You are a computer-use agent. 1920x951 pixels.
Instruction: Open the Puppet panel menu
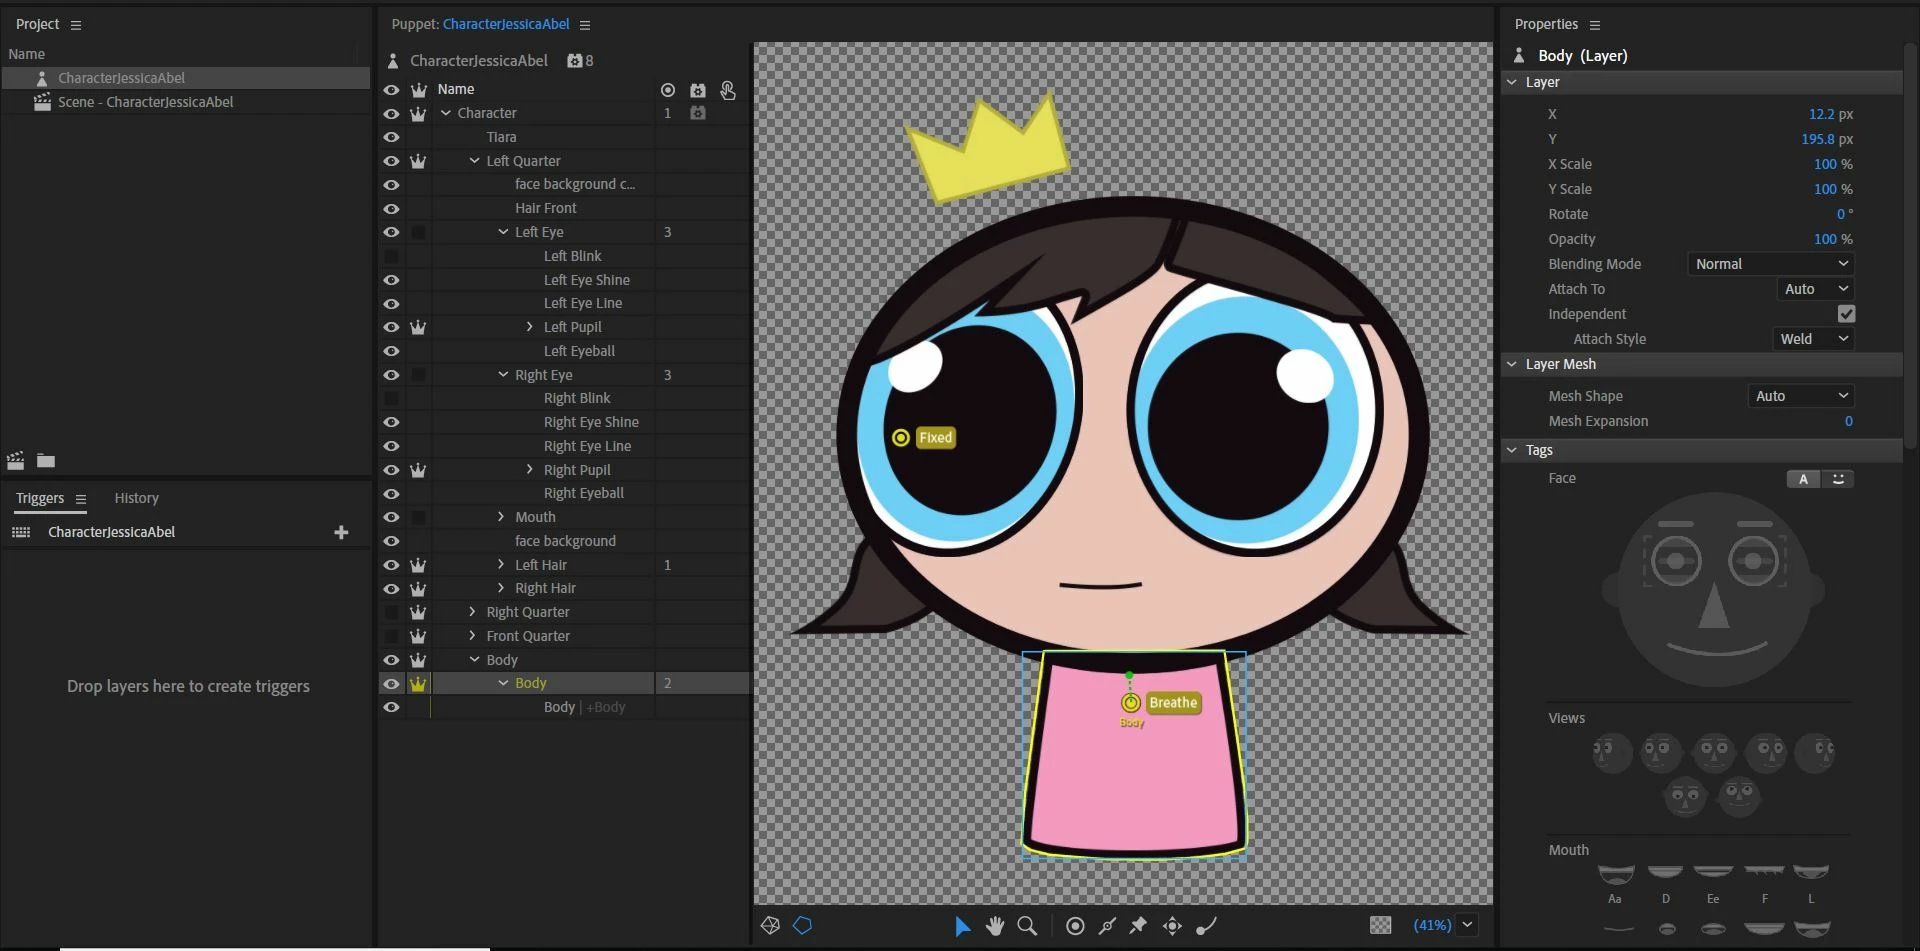(x=585, y=25)
